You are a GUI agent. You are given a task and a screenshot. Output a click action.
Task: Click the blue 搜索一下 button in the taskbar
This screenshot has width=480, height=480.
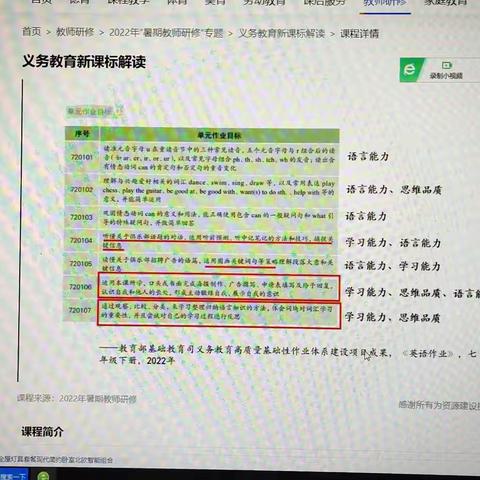[13, 475]
